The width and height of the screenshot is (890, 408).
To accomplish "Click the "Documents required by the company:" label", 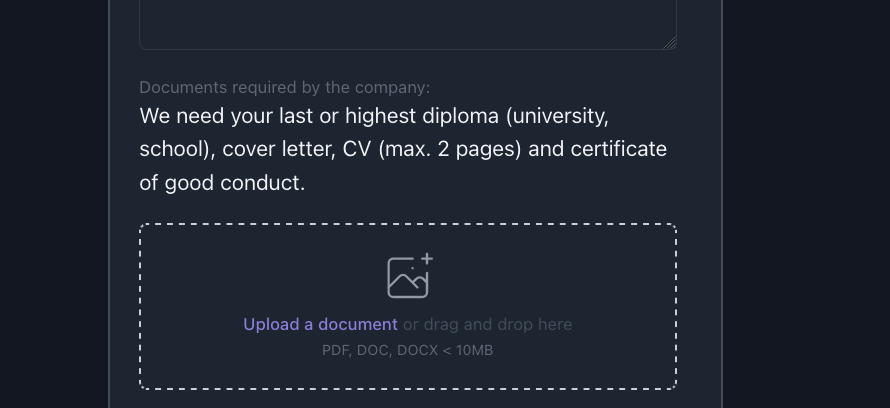I will click(x=284, y=87).
